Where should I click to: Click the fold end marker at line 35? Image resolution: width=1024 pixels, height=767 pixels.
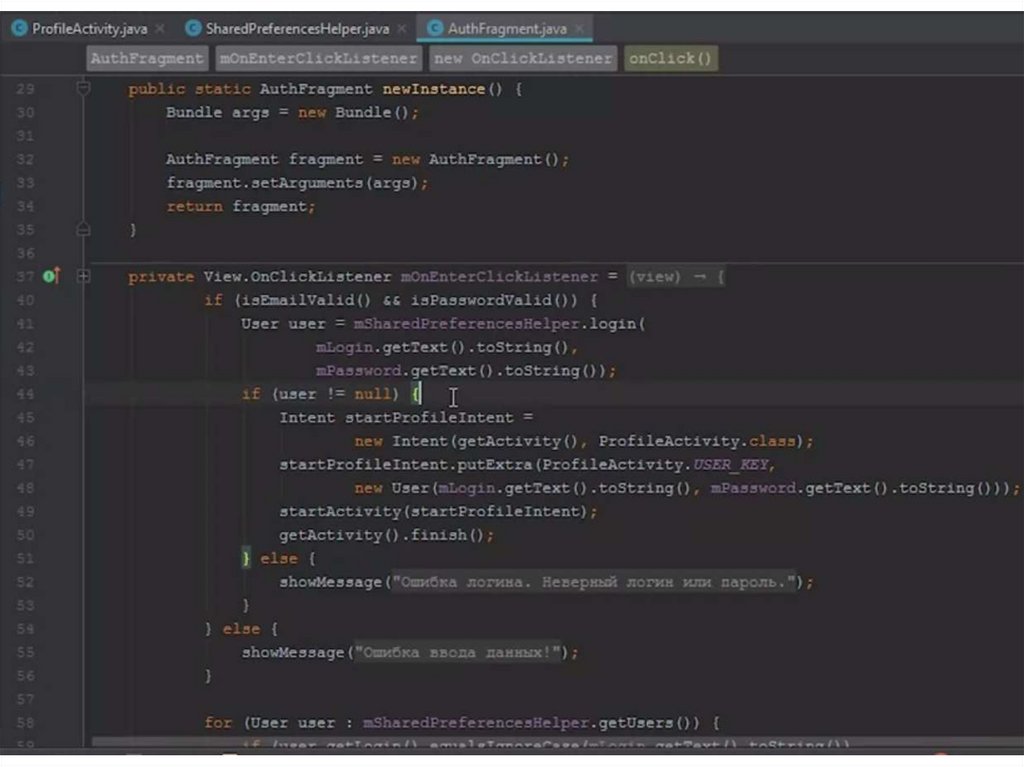[x=84, y=230]
